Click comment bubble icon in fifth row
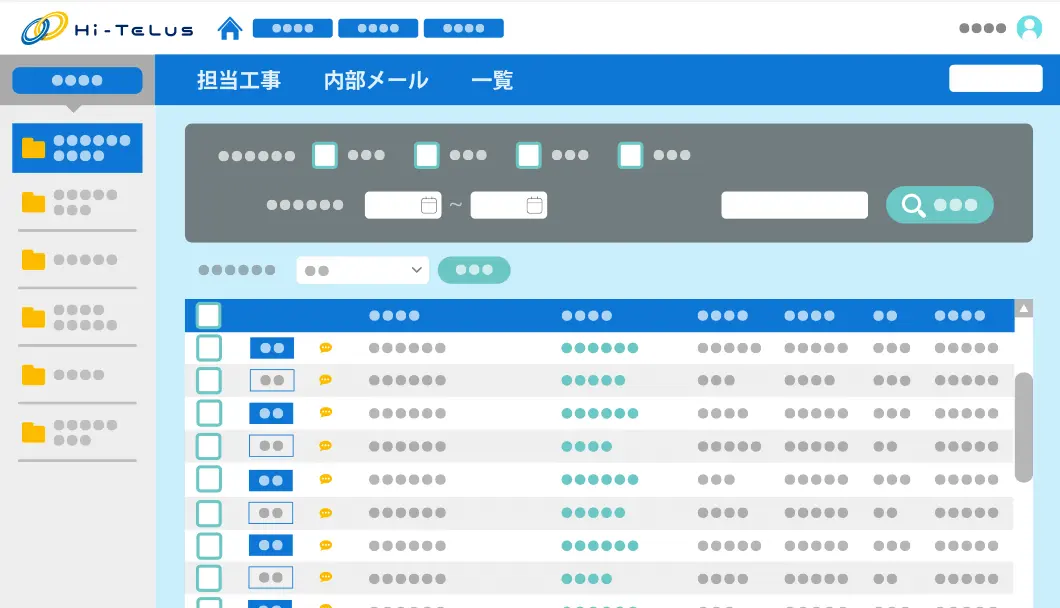The width and height of the screenshot is (1060, 608). click(x=326, y=480)
